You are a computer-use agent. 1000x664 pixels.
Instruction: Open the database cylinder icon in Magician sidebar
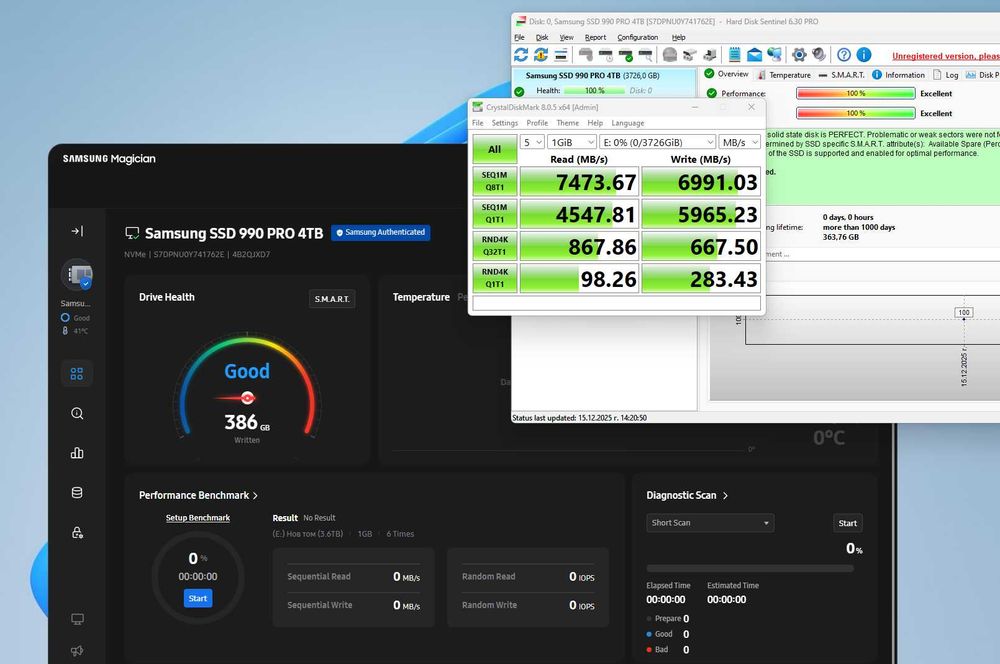(77, 492)
